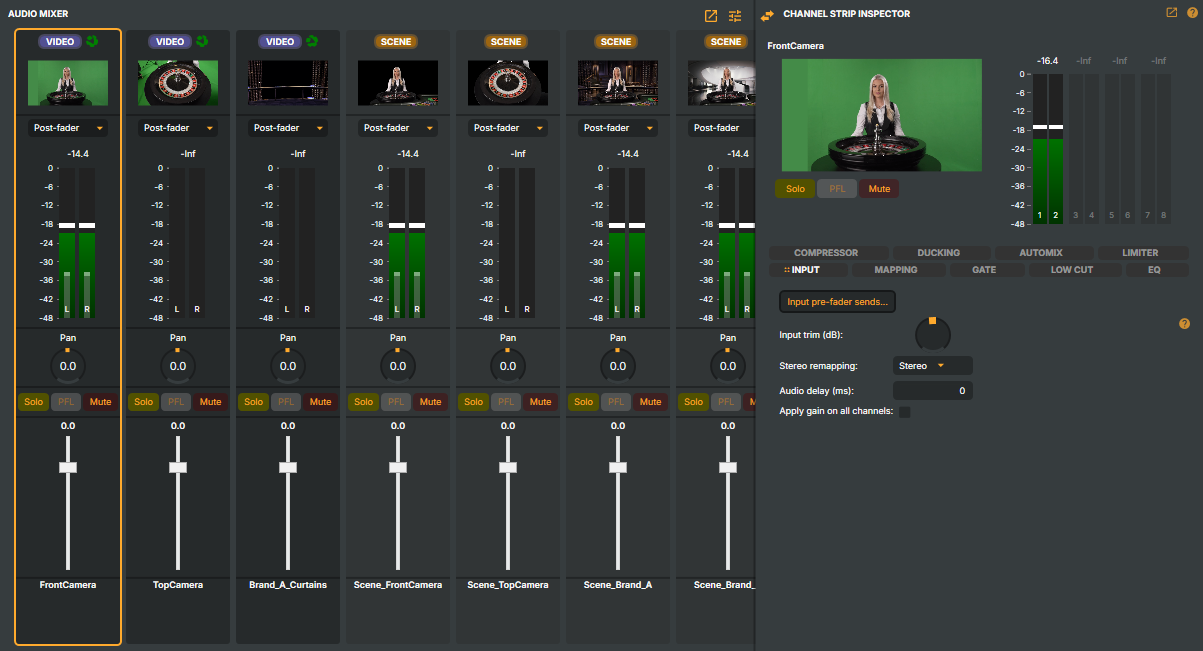Click the green refresh icon on Brand_A_Curtains strip

[313, 41]
